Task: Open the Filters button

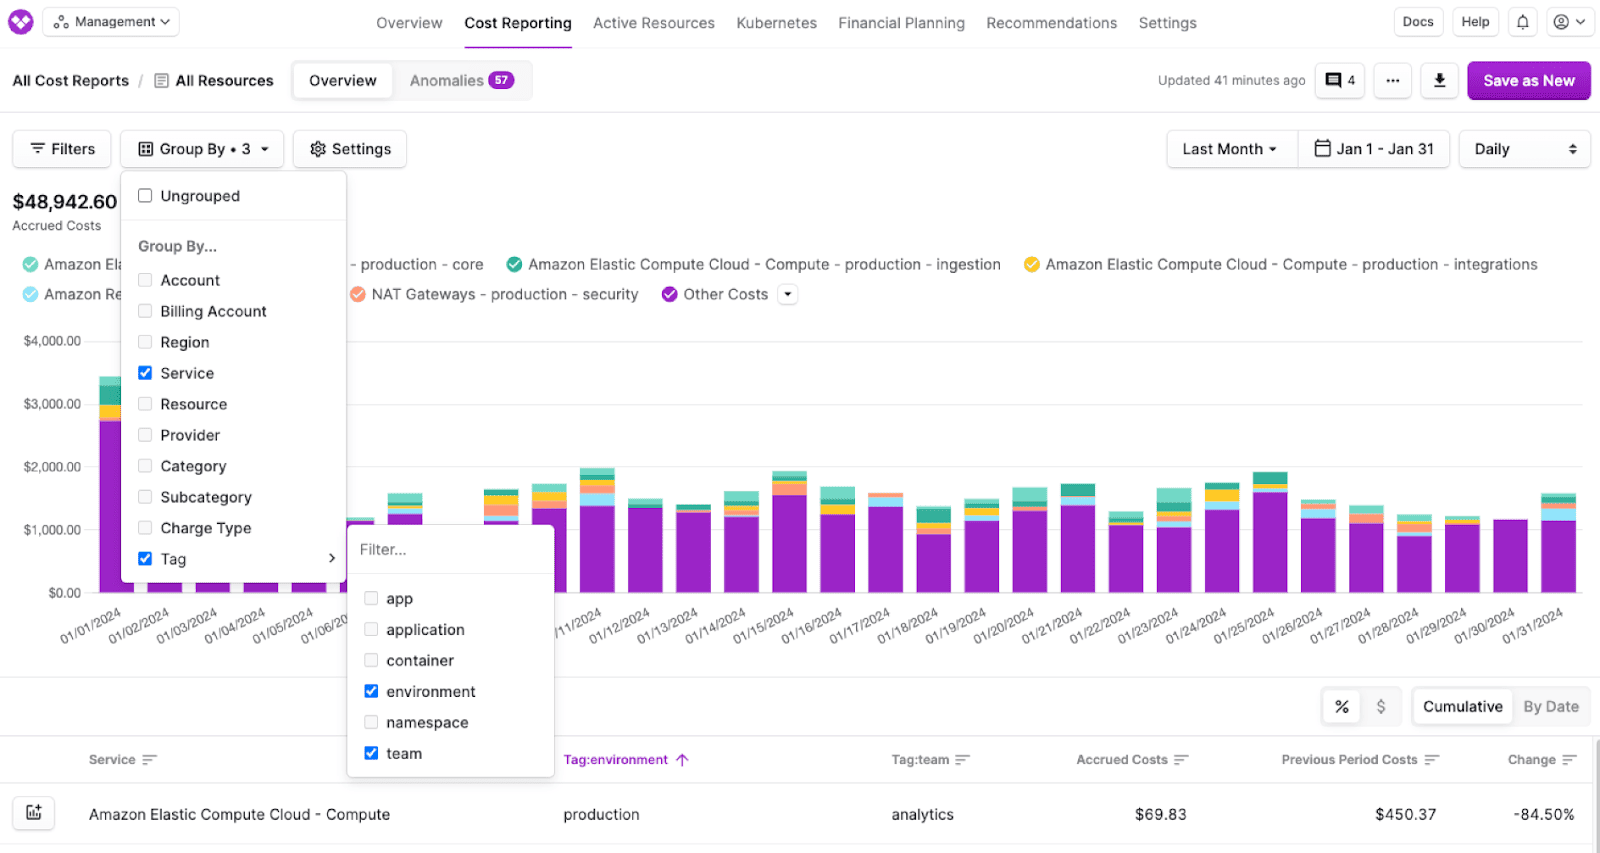Action: pos(62,149)
